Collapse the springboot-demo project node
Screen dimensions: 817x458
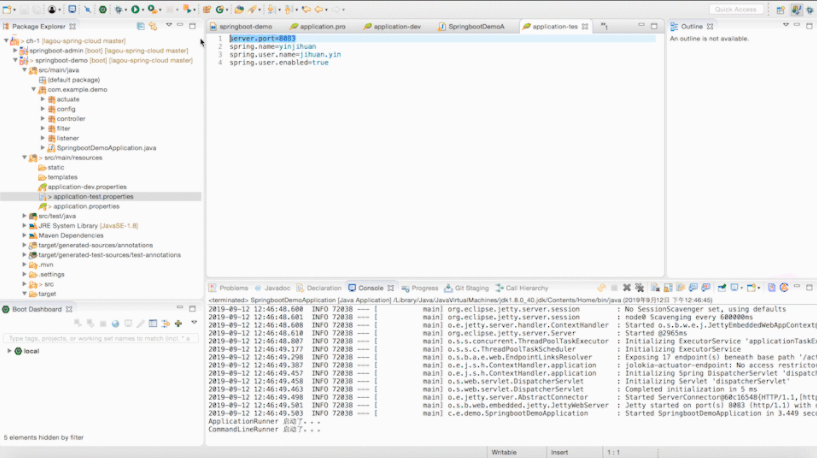point(15,60)
